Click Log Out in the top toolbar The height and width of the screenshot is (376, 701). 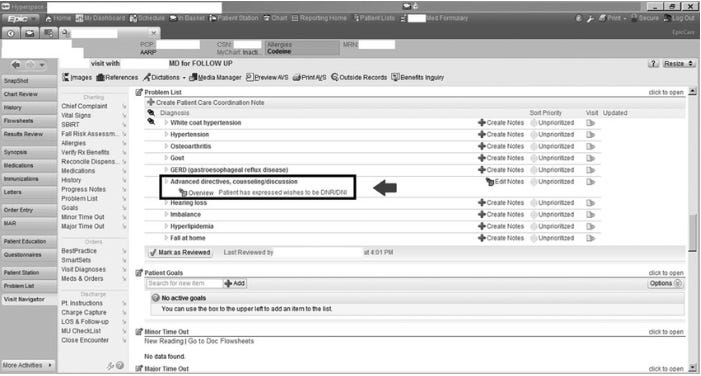[x=679, y=18]
